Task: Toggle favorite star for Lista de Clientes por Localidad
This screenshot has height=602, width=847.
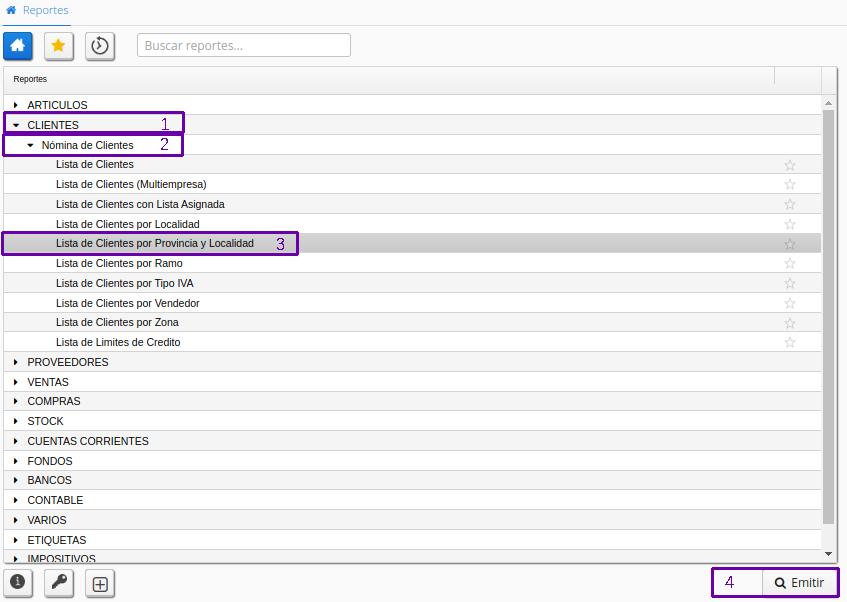Action: click(x=790, y=224)
